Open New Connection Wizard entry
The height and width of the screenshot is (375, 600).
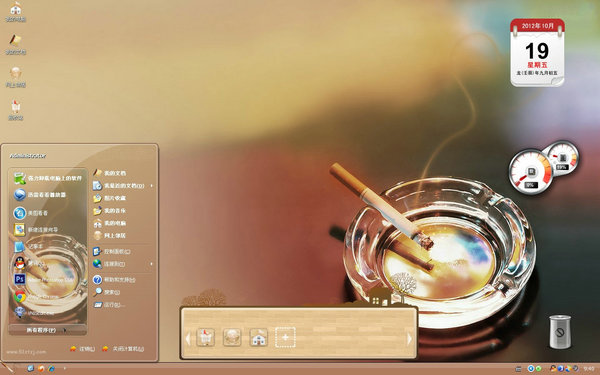pos(36,230)
